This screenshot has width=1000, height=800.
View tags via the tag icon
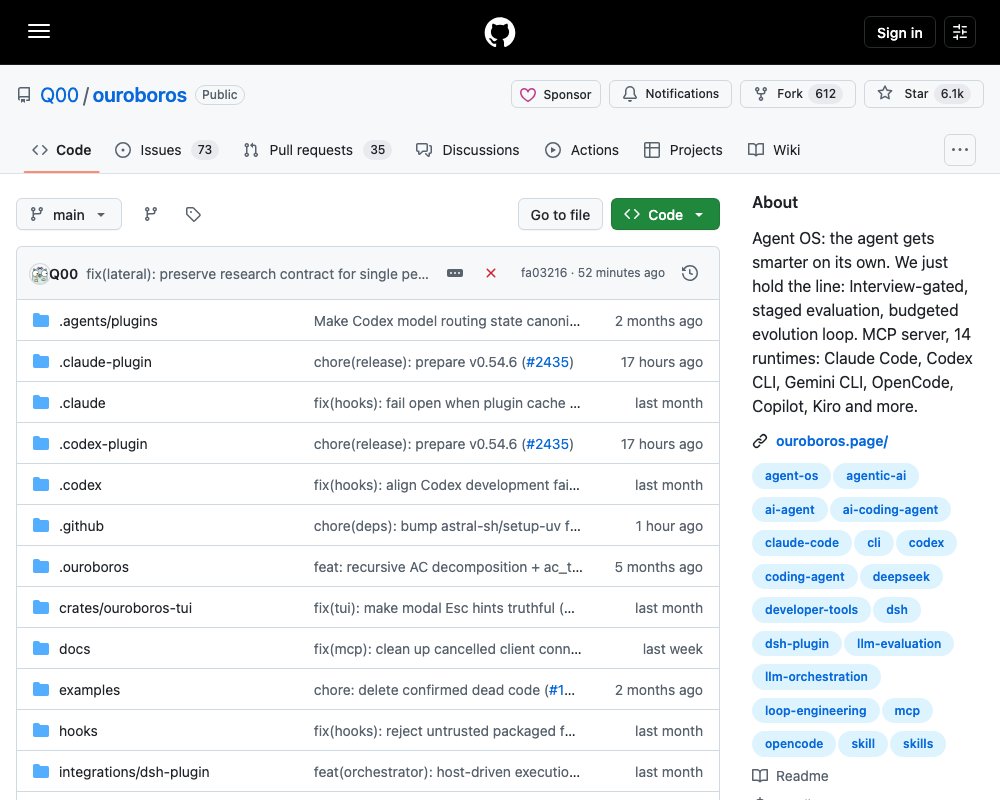click(x=193, y=214)
